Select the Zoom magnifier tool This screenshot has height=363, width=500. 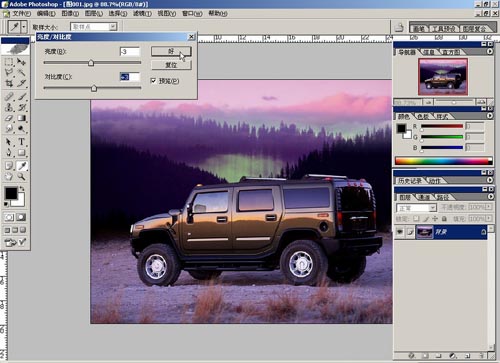tap(22, 176)
